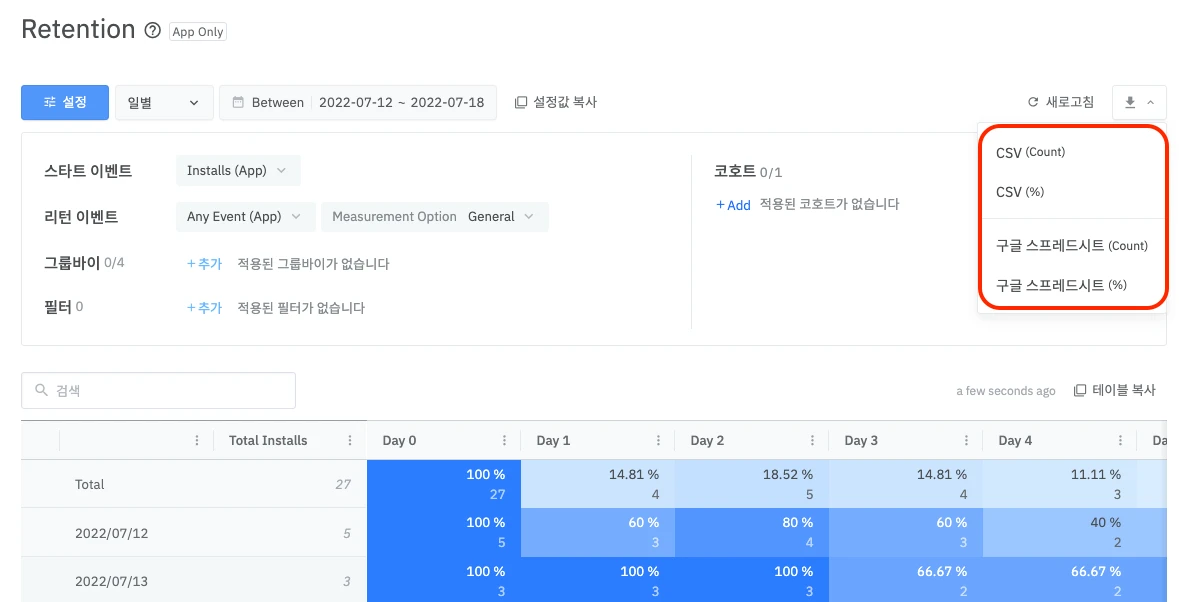Viewport: 1179px width, 602px height.
Task: Expand the 일별 granularity dropdown
Action: click(x=164, y=102)
